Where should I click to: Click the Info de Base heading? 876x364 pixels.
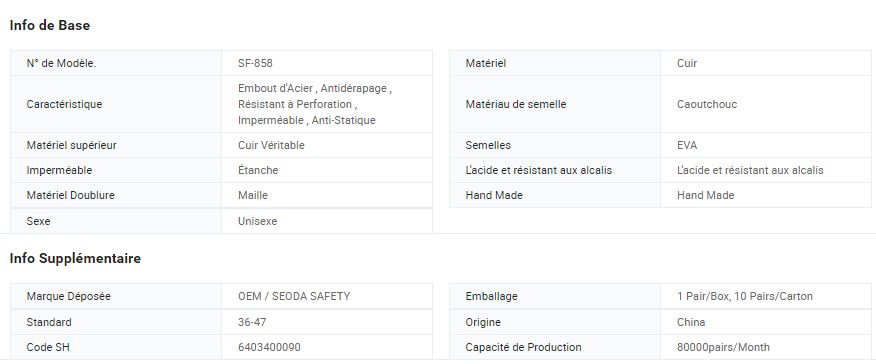[x=50, y=26]
